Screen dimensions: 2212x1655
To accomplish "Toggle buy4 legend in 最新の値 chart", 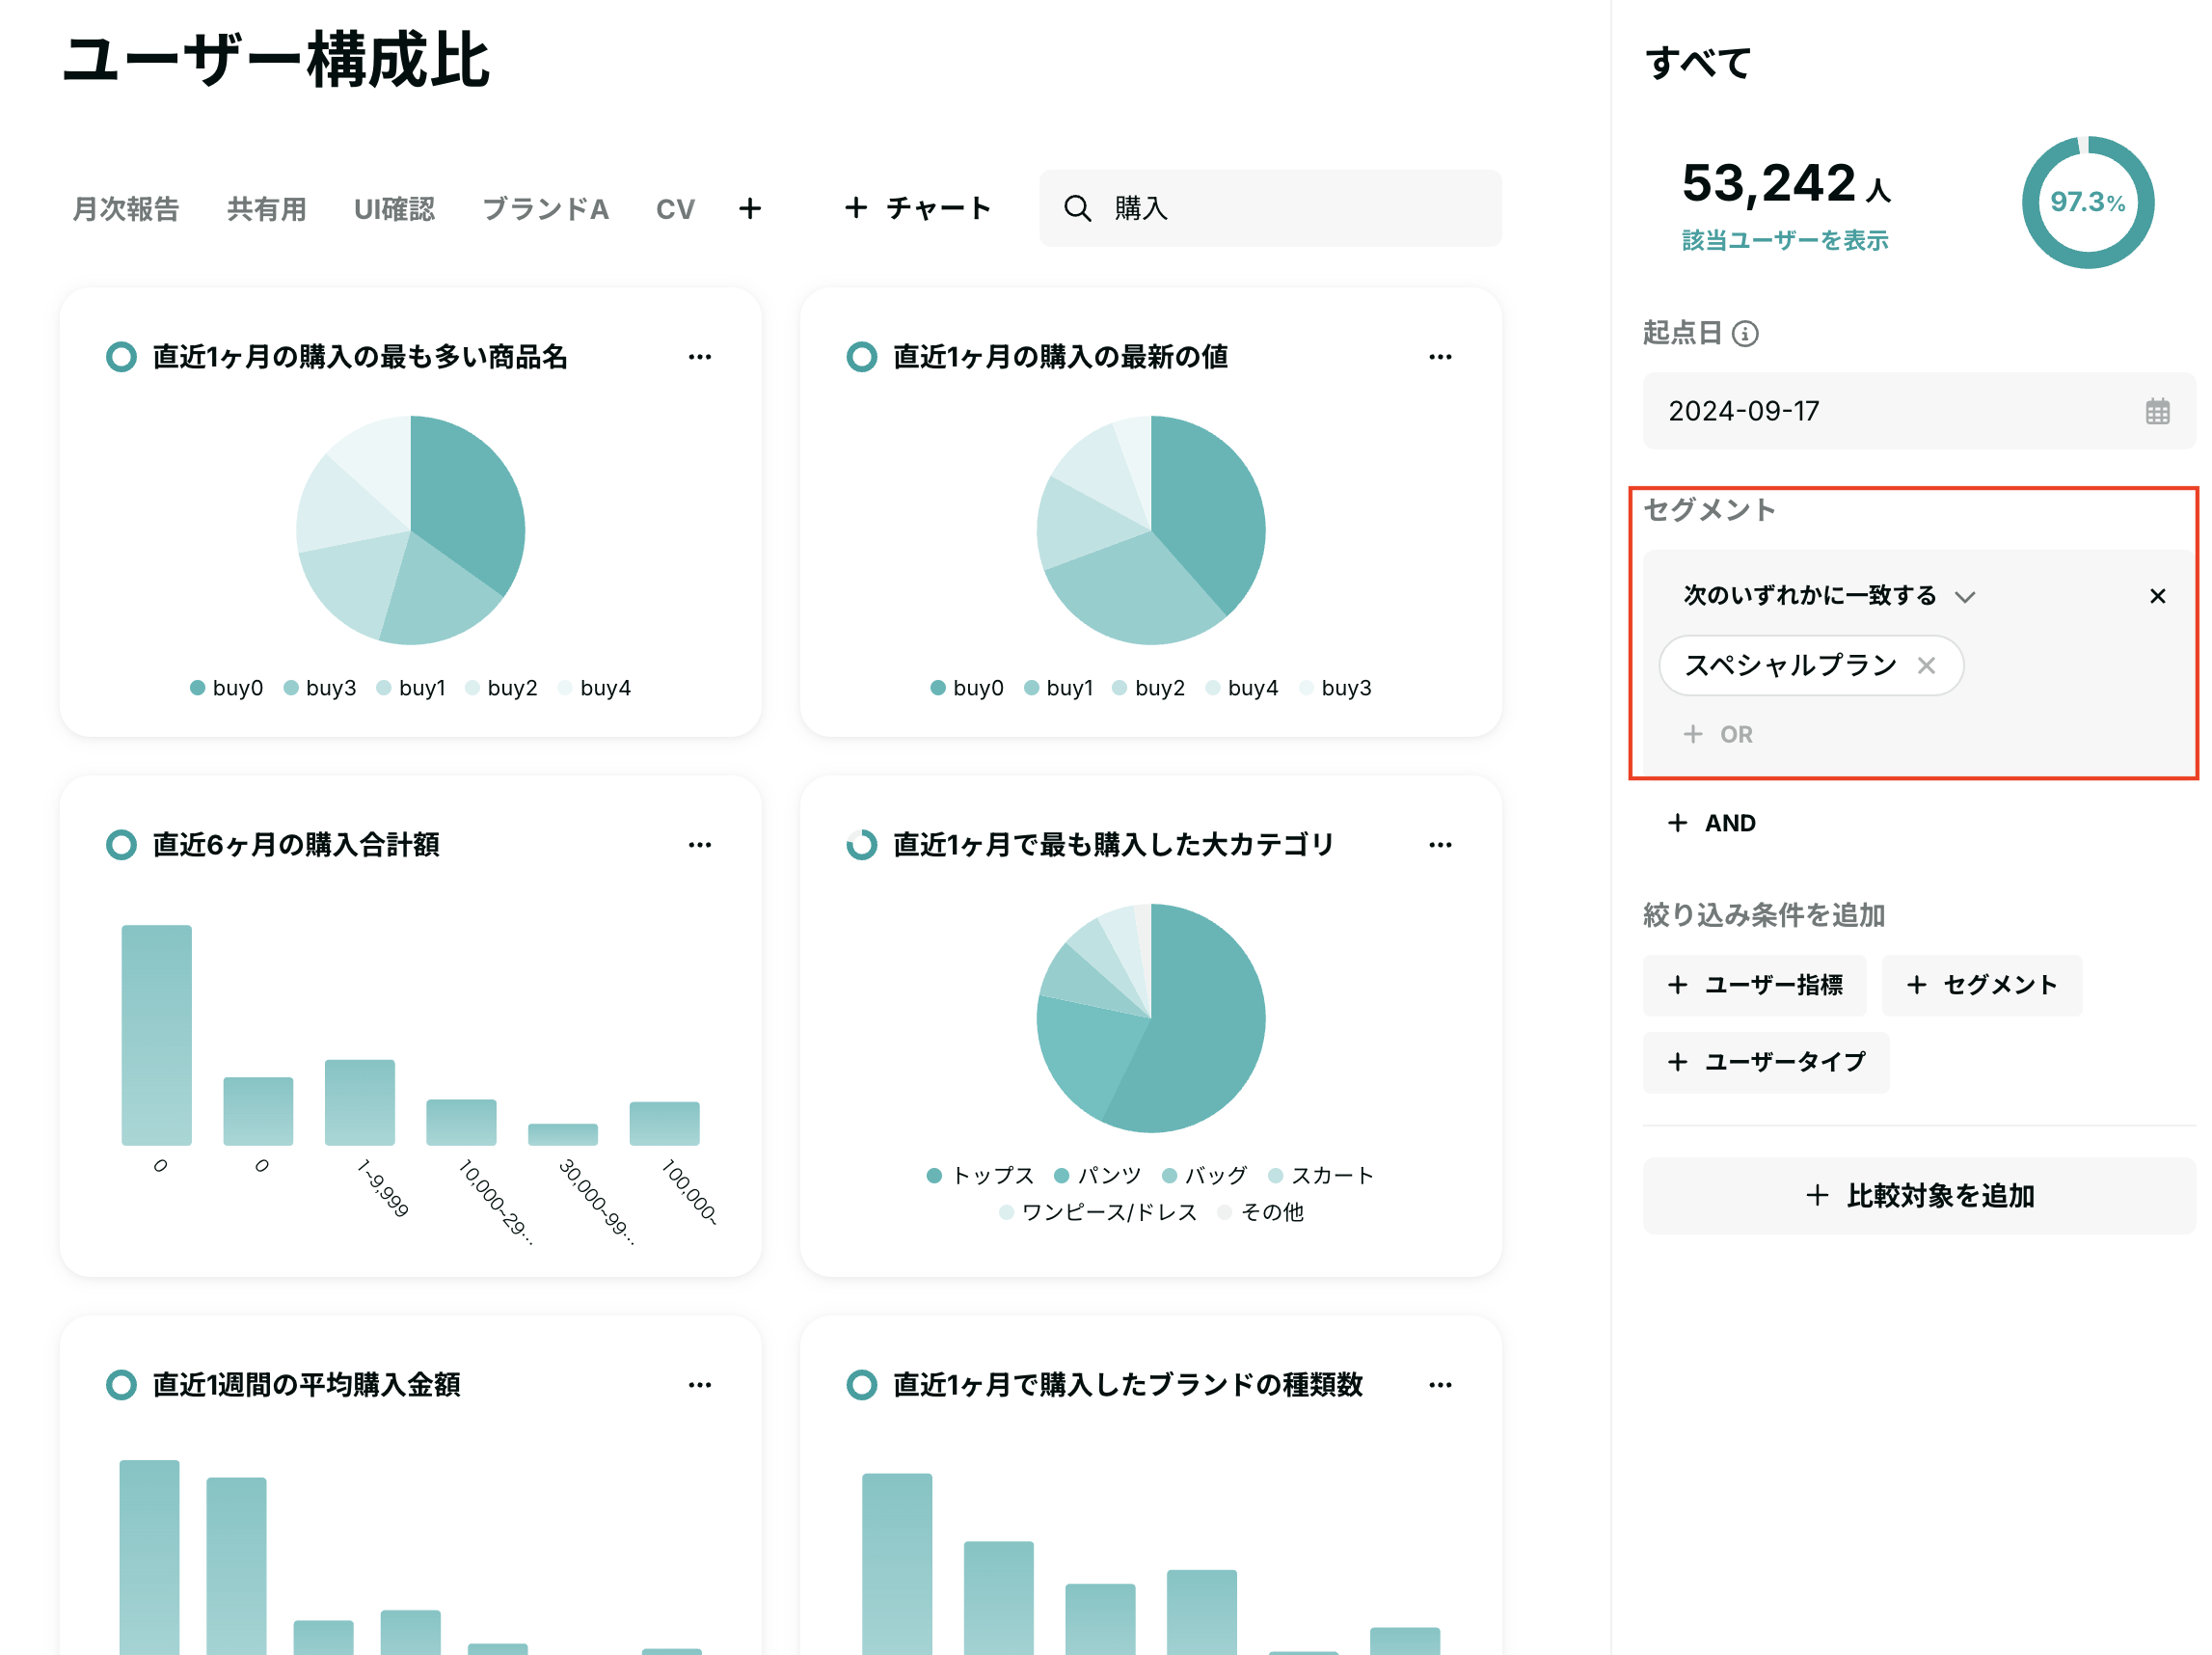I will 1242,688.
